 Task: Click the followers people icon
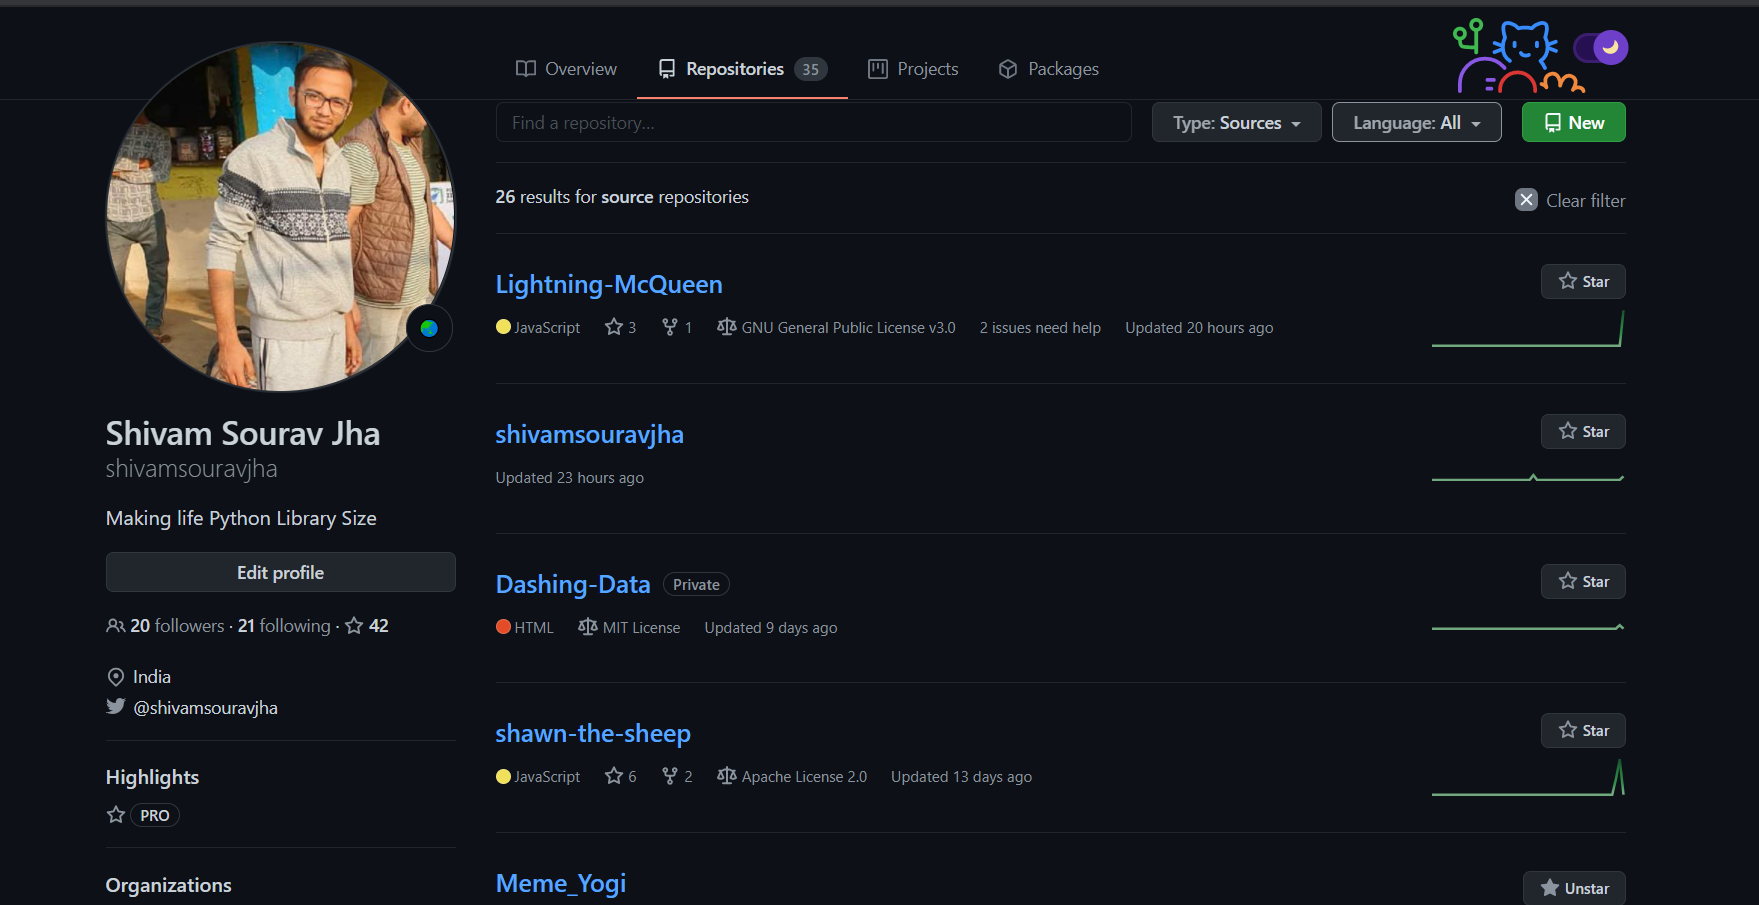click(x=116, y=626)
